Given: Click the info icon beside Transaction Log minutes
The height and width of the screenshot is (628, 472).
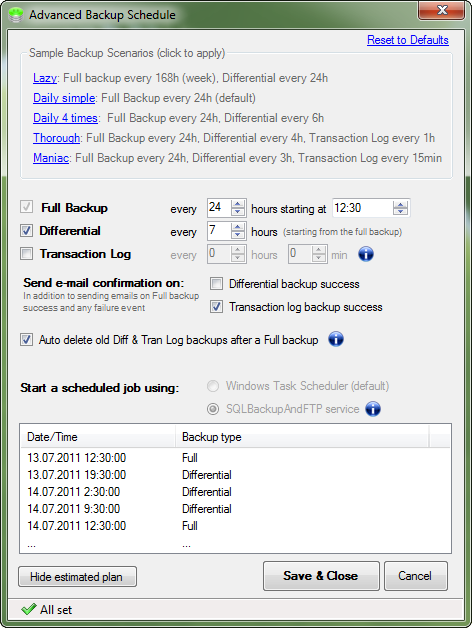Looking at the screenshot, I should click(x=366, y=254).
